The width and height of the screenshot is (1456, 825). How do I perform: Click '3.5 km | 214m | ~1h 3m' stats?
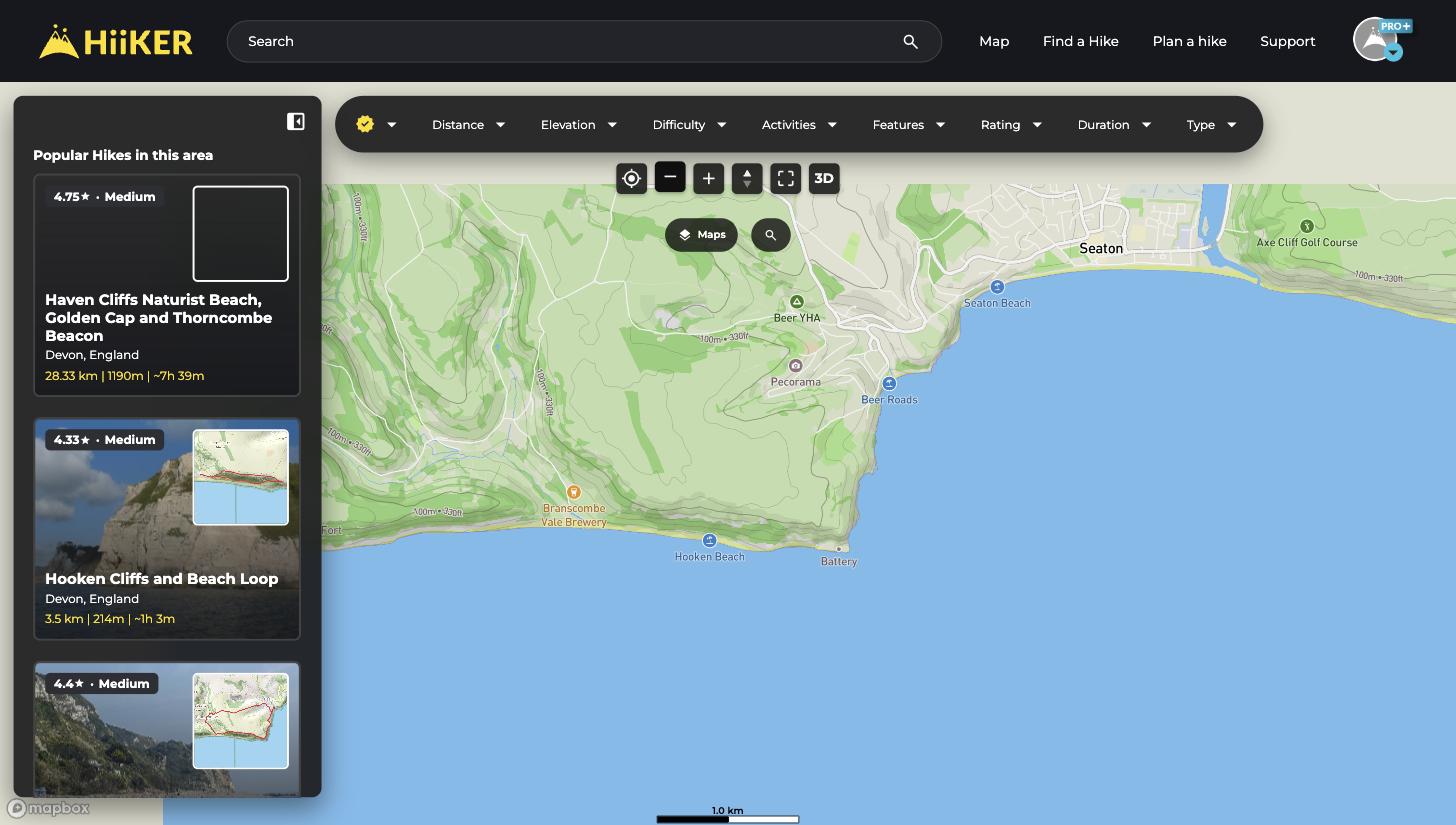(110, 619)
